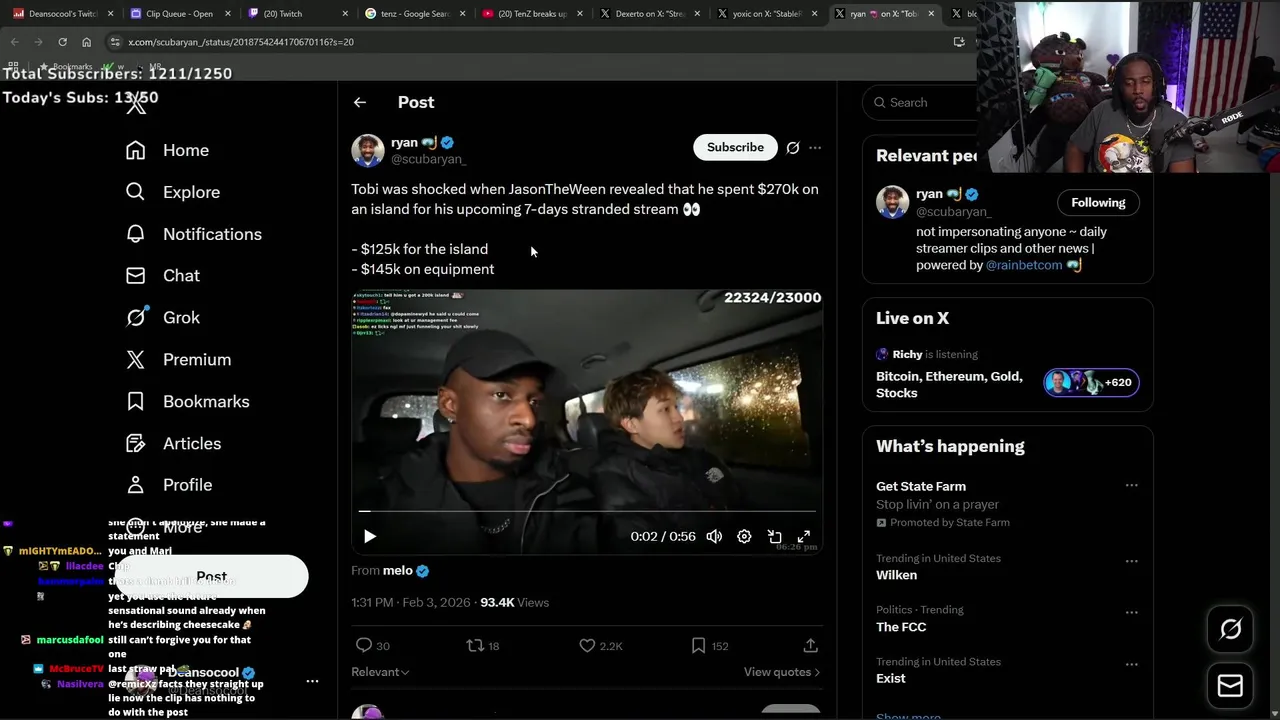Mute the video with the speaker icon

[714, 536]
